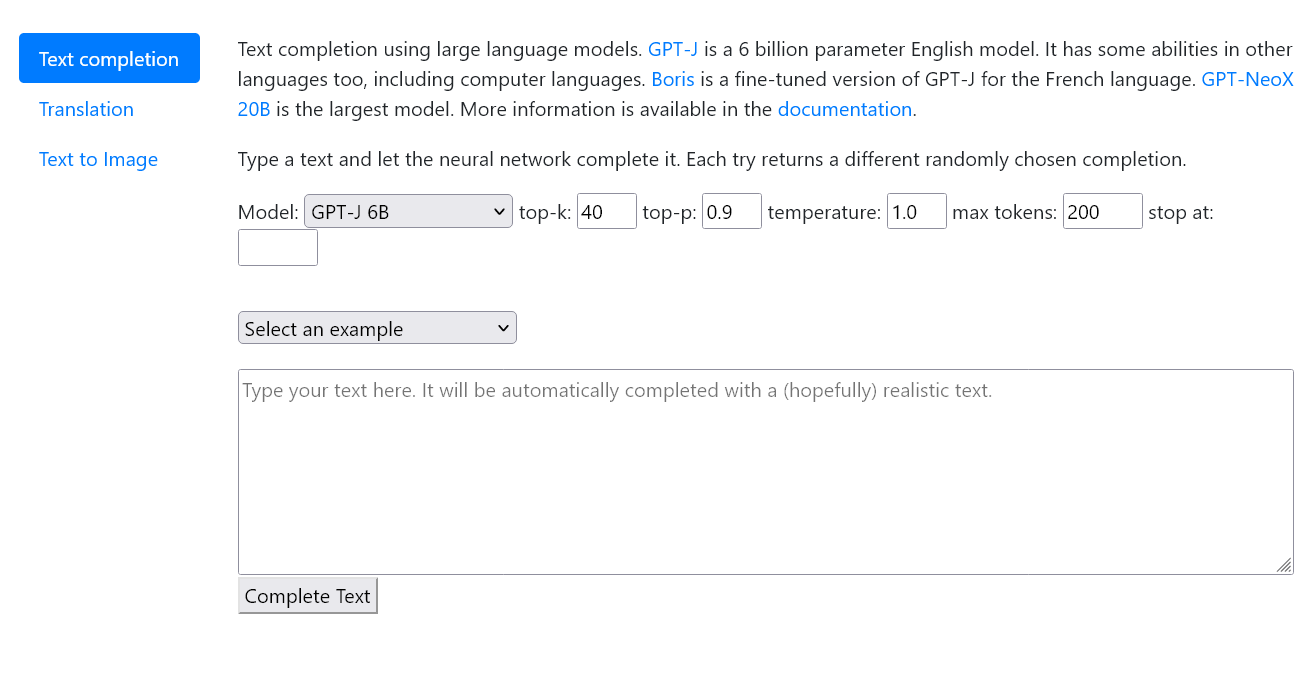Click the top-k input field
Screen dimensions: 1313x673
pyautogui.click(x=606, y=211)
